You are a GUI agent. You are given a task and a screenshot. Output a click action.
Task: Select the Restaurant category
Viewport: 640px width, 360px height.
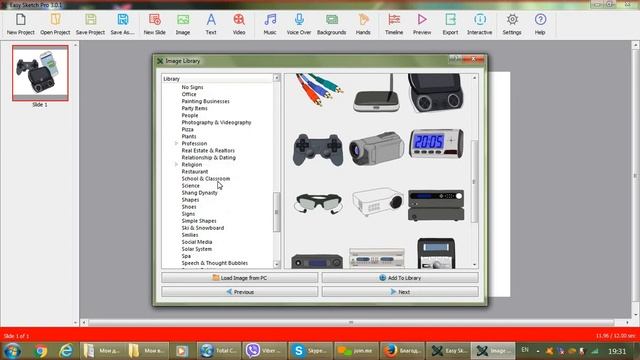(x=195, y=171)
